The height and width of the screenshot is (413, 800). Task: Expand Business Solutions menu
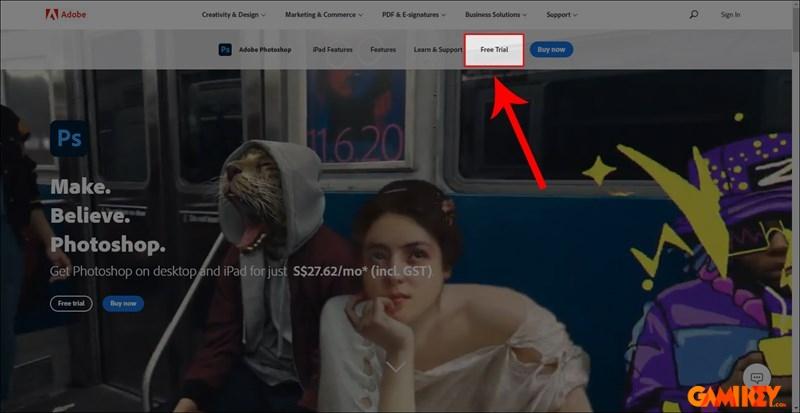(496, 15)
